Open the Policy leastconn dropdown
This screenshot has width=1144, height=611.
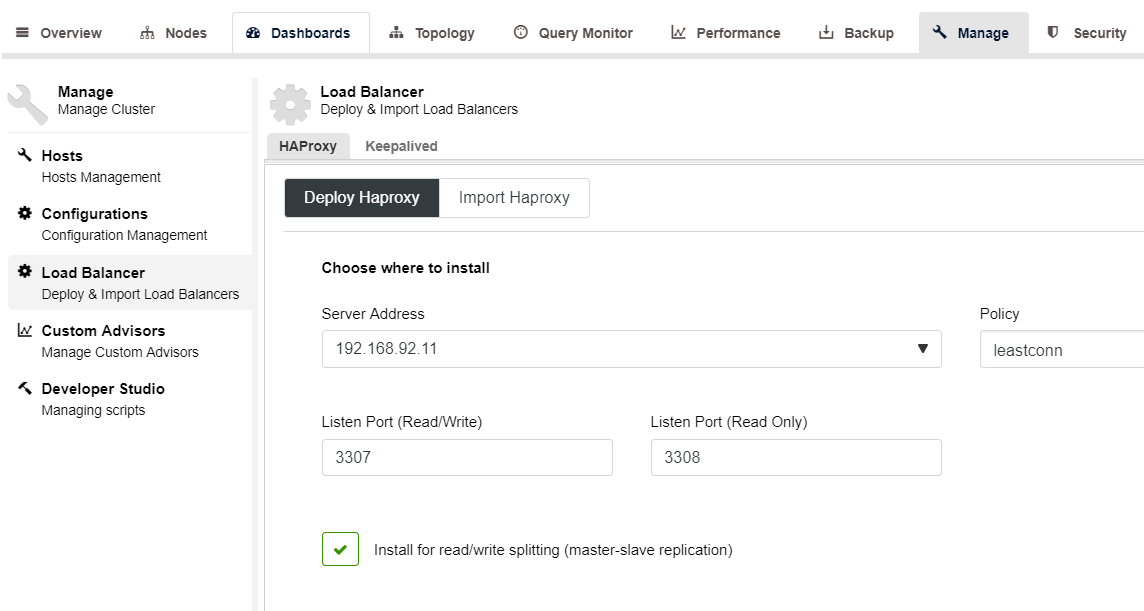(1061, 350)
